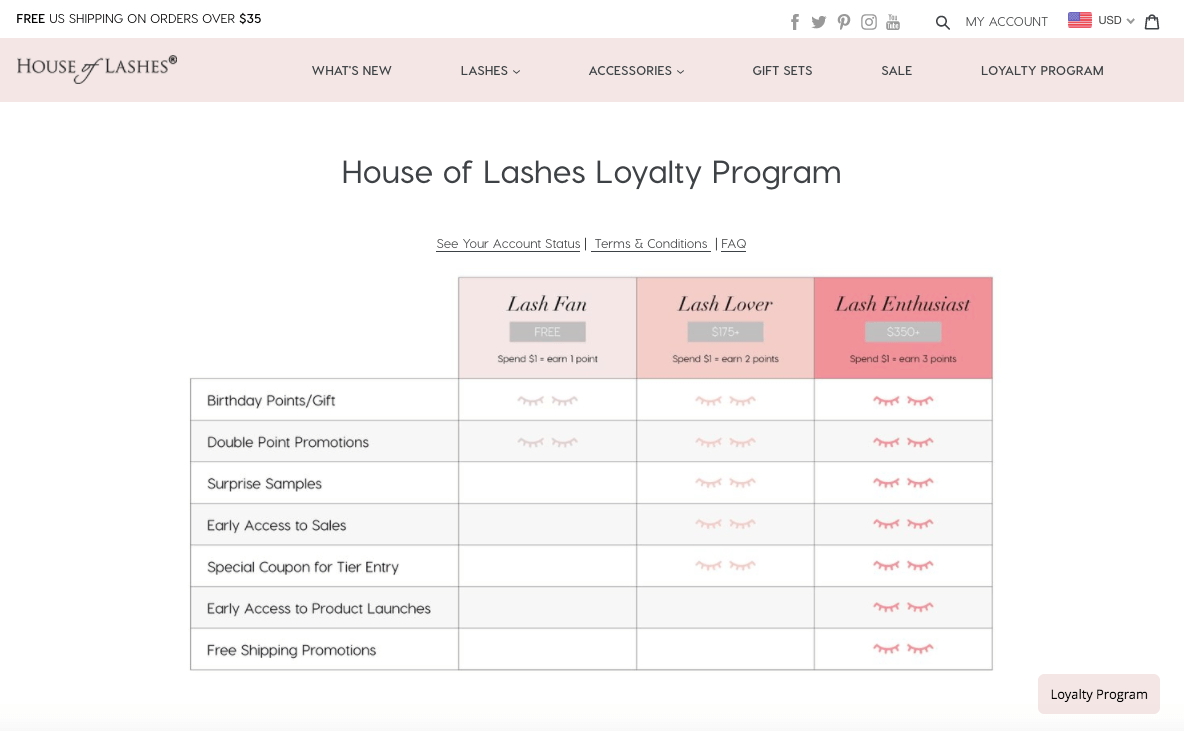Open the Terms & Conditions link
Image resolution: width=1184 pixels, height=731 pixels.
(650, 243)
